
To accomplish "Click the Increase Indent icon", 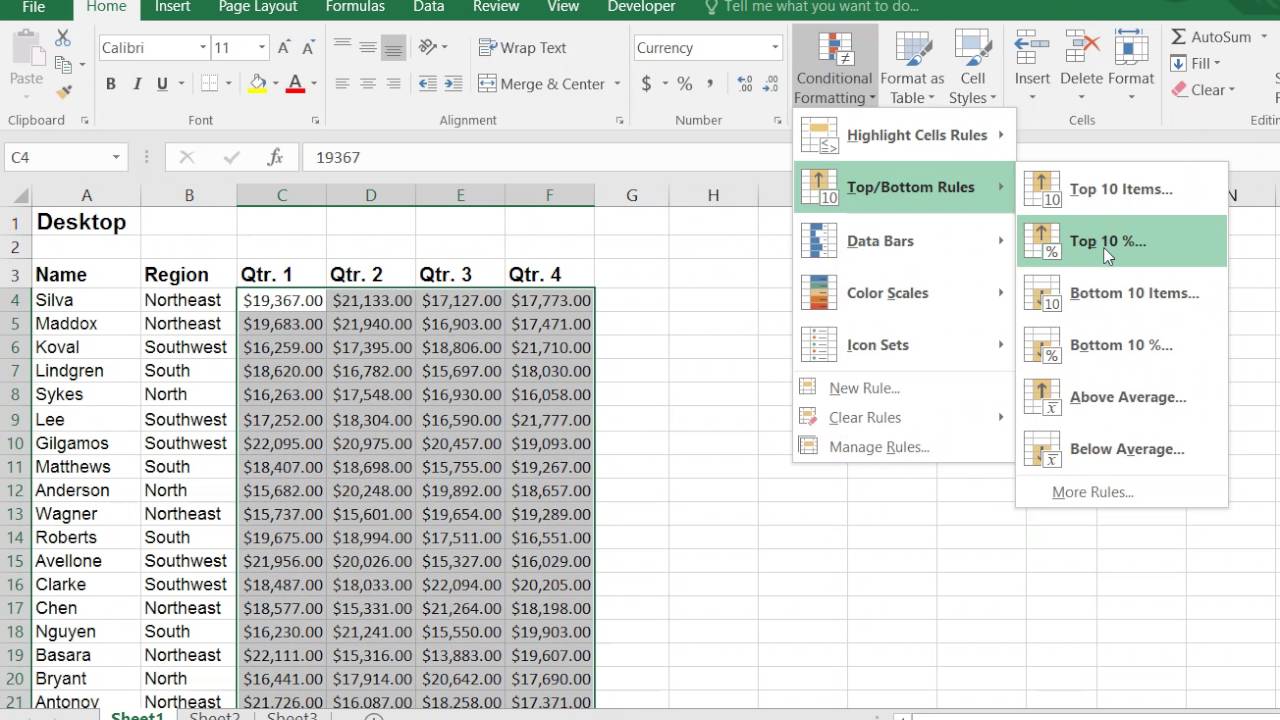I will click(453, 84).
